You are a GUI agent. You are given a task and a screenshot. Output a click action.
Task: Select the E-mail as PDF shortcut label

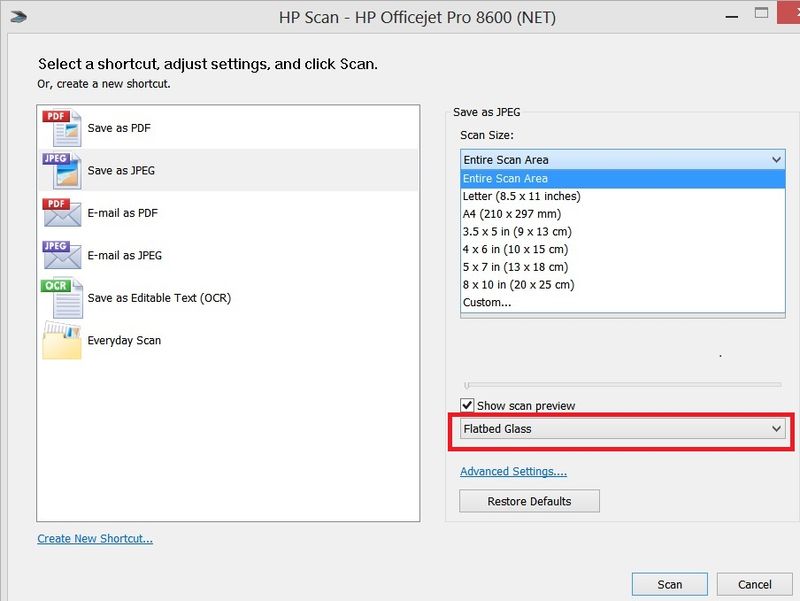point(122,213)
